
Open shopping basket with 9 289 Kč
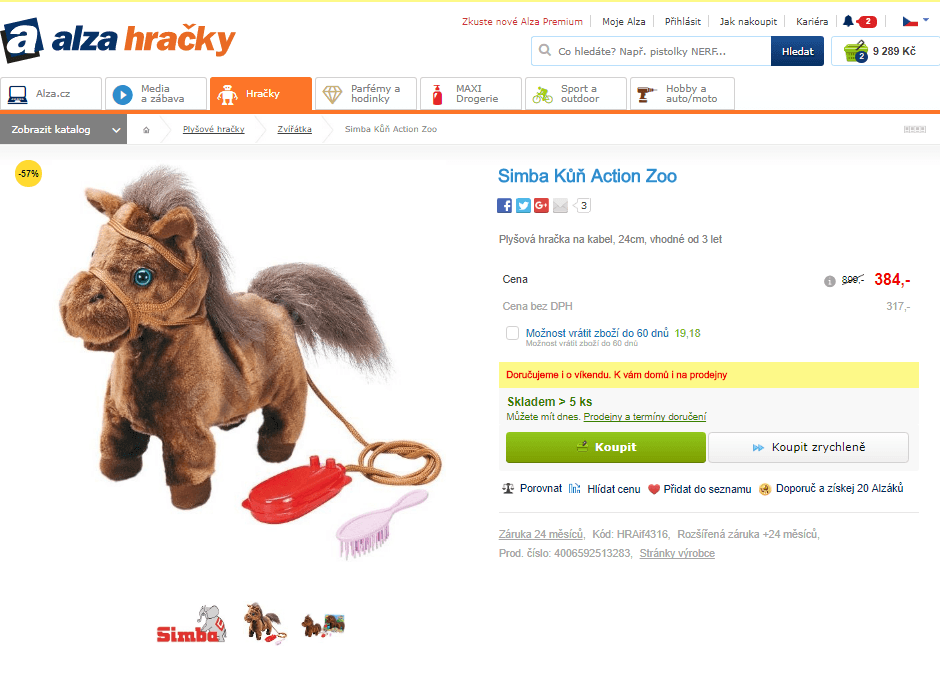point(885,51)
